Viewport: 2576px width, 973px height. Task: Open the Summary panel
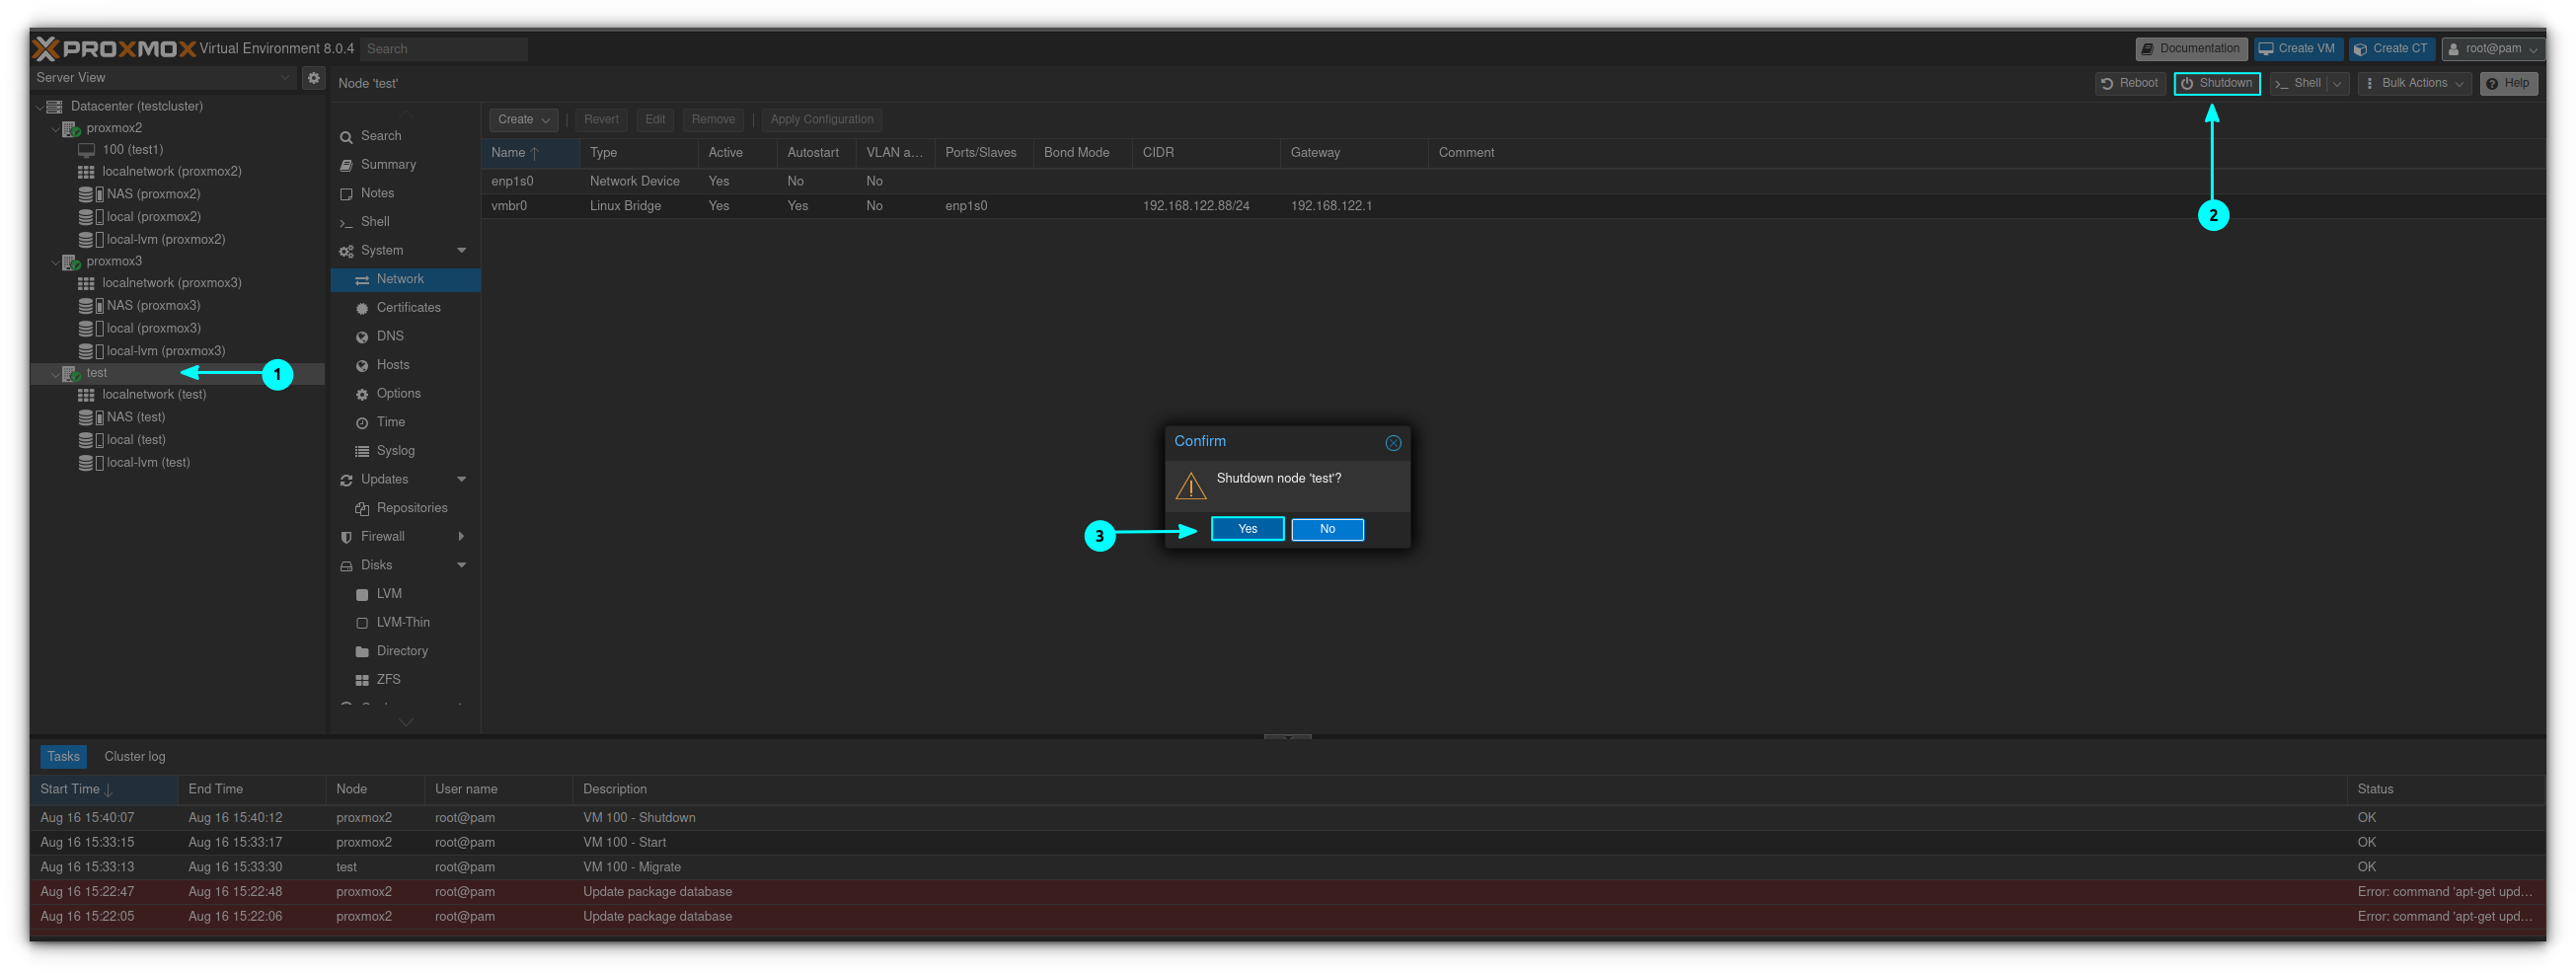tap(388, 165)
